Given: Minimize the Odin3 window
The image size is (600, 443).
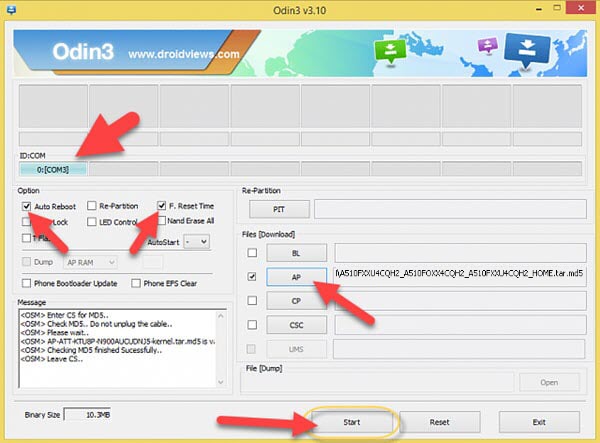Looking at the screenshot, I should pyautogui.click(x=539, y=8).
